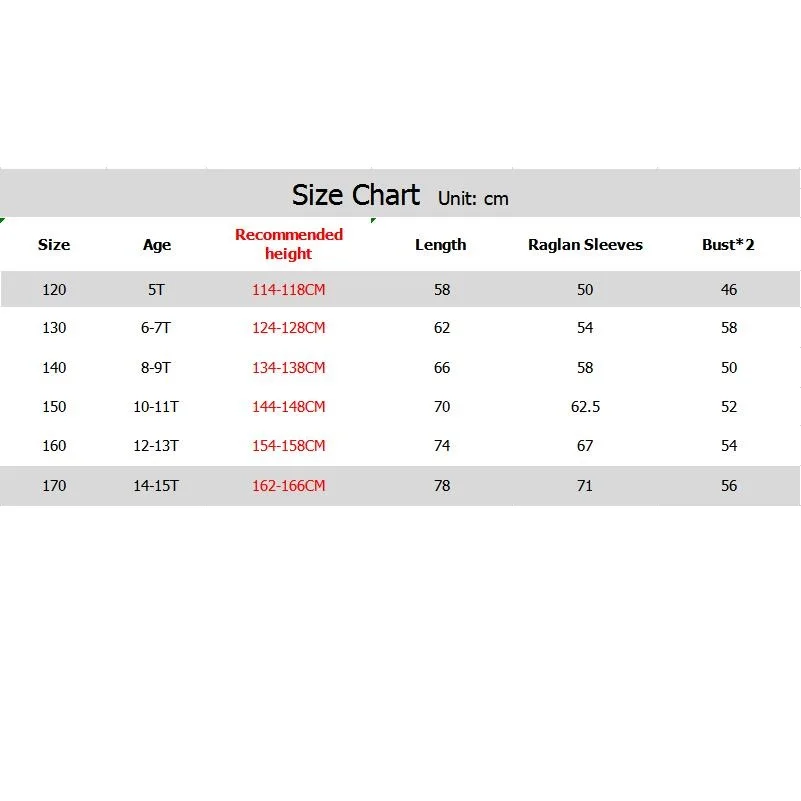Screen dimensions: 801x801
Task: Select the 114-118CM height cell
Action: [289, 290]
